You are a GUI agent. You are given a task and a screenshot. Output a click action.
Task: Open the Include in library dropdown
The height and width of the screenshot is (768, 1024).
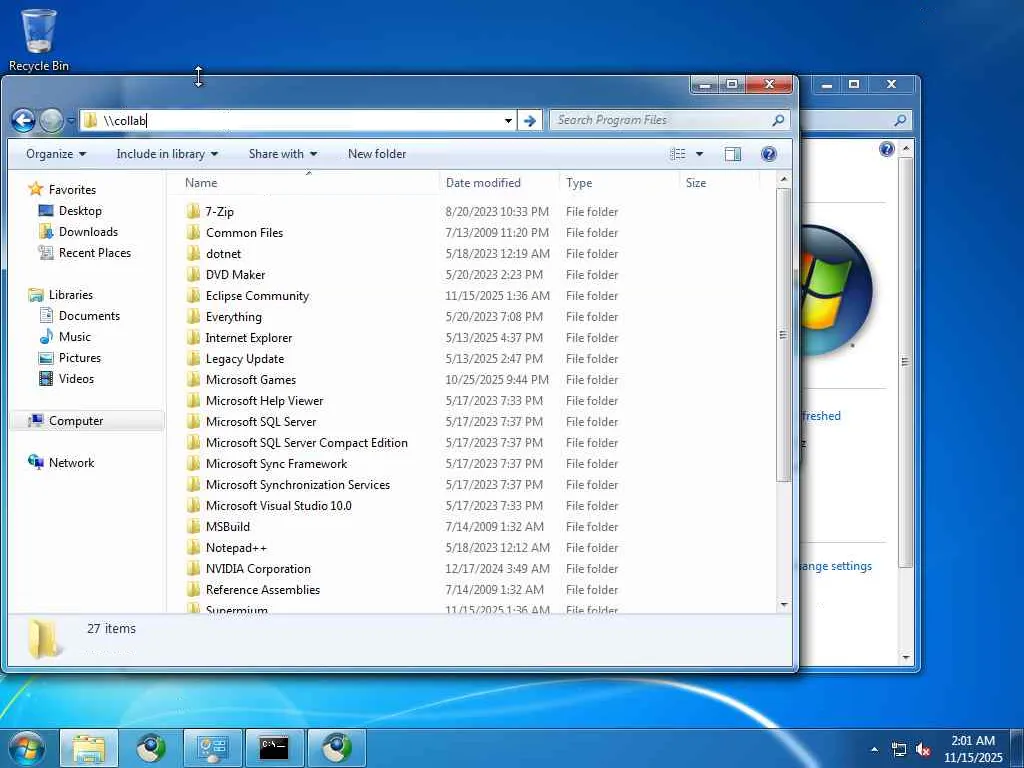(x=167, y=154)
